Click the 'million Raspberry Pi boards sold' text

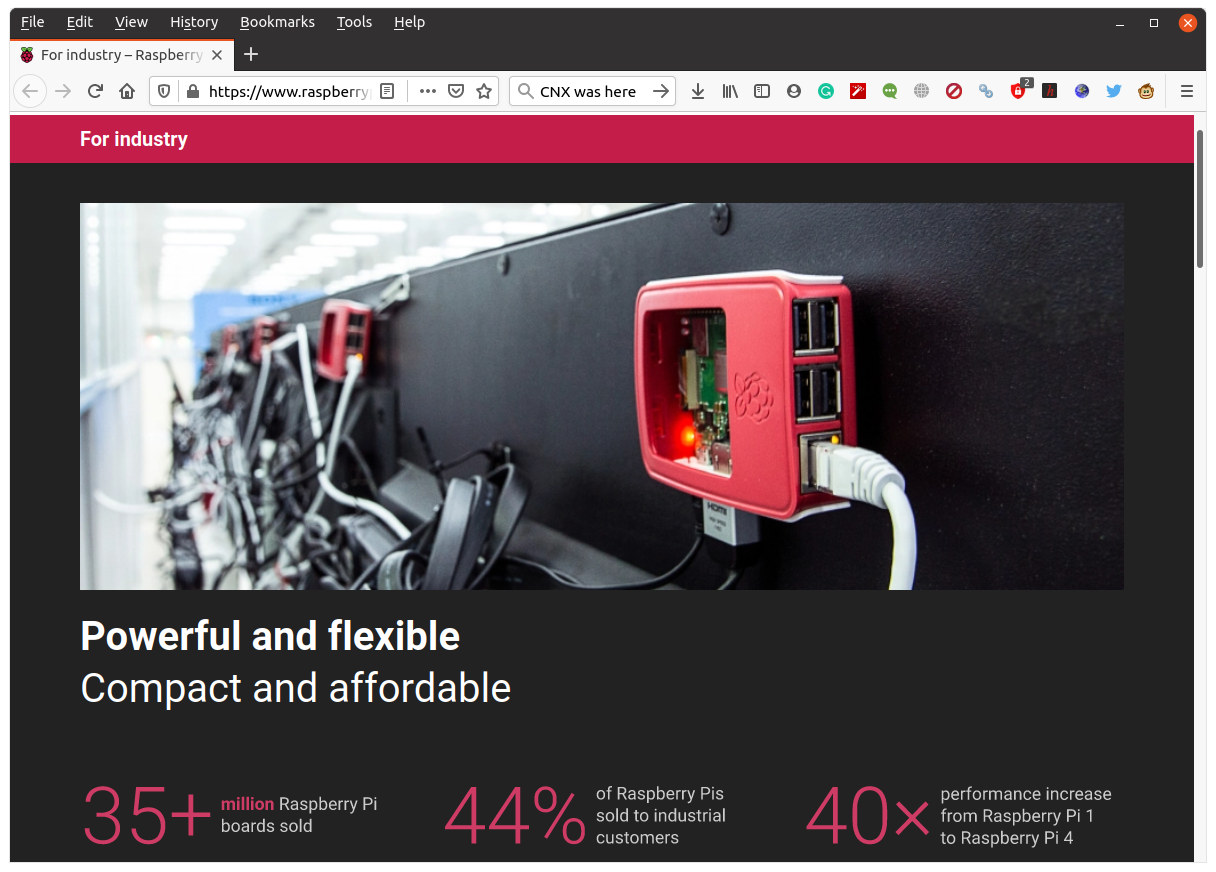pyautogui.click(x=299, y=815)
